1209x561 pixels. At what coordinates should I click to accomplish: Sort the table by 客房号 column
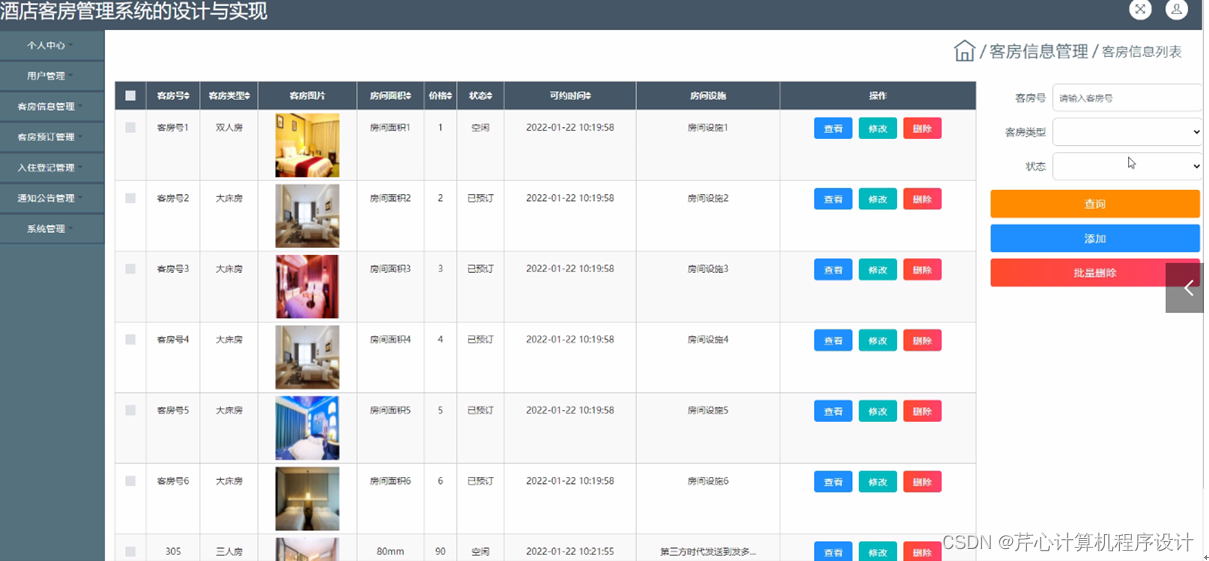(173, 96)
